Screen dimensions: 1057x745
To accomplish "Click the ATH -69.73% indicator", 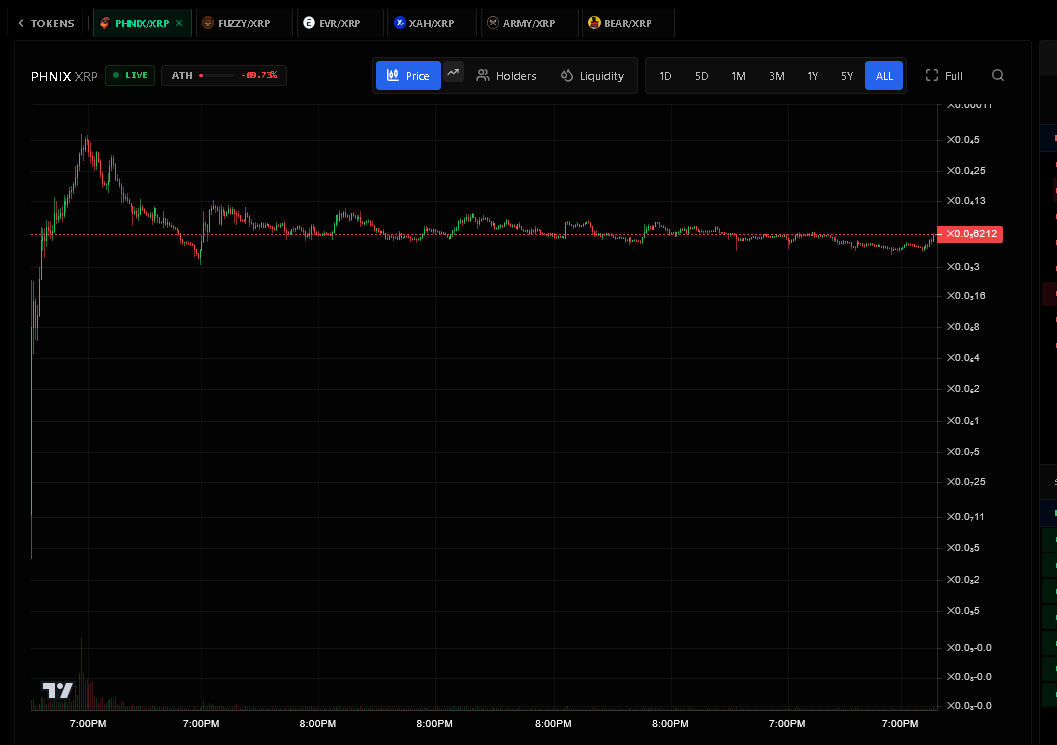I will 224,76.
